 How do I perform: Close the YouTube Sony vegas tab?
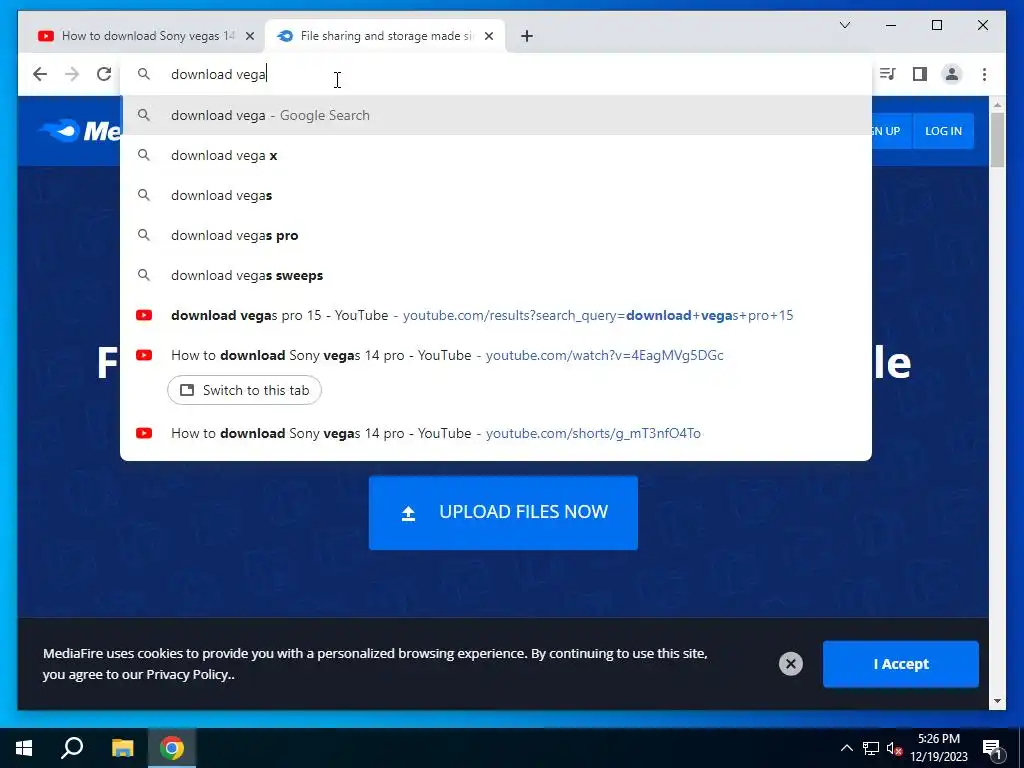tap(249, 36)
